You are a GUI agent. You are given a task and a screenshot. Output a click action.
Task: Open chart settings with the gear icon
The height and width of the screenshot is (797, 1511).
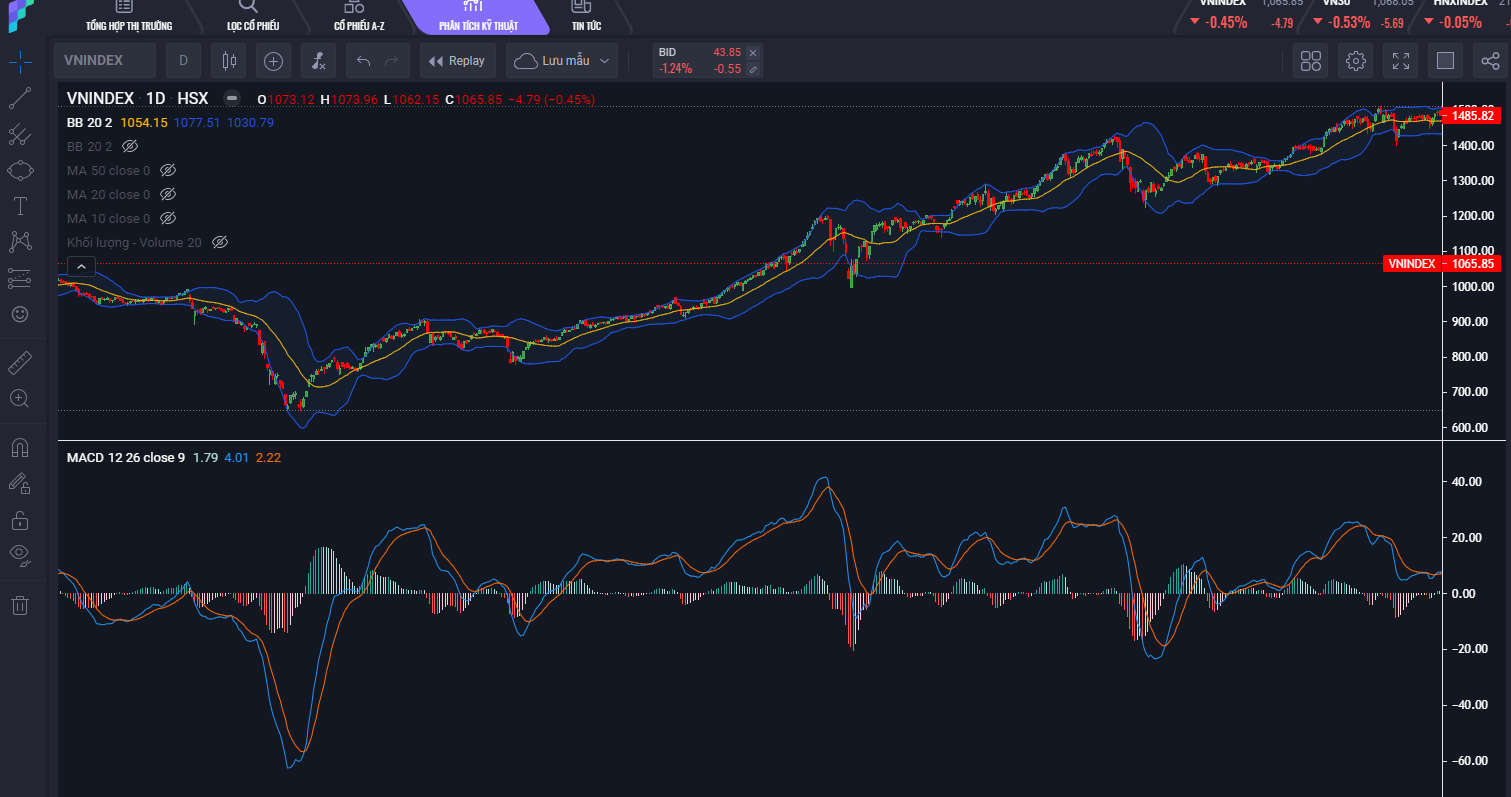tap(1355, 61)
